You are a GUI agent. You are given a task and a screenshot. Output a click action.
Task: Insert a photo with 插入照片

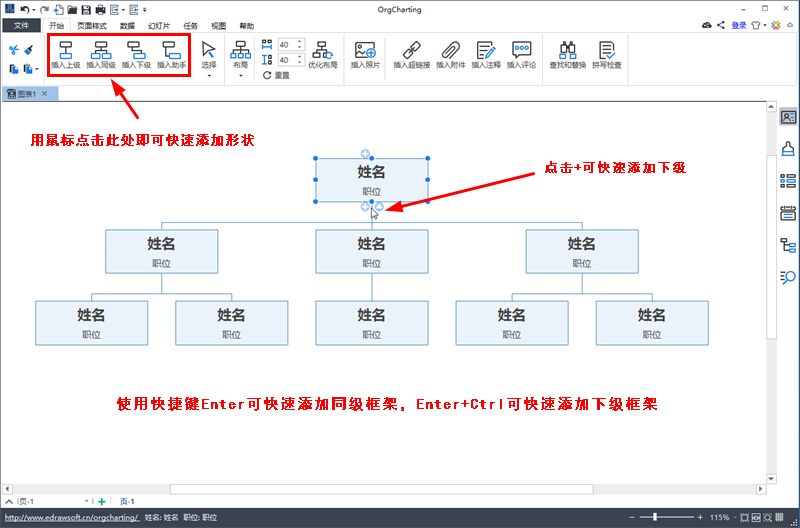365,55
